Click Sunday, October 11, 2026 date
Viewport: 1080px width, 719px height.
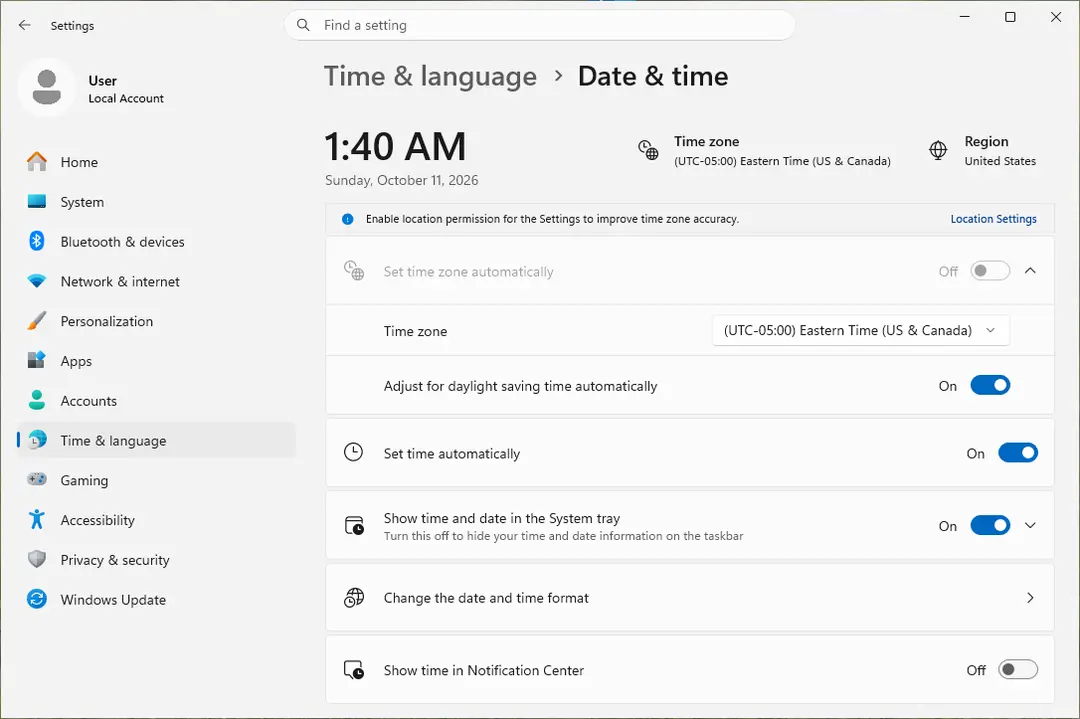(x=402, y=180)
